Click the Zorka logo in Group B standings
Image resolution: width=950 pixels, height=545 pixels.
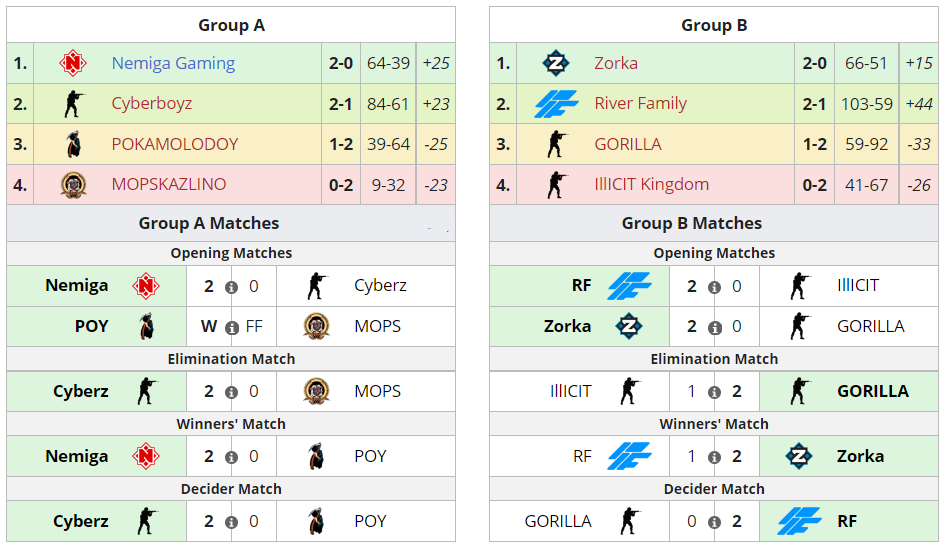[556, 63]
